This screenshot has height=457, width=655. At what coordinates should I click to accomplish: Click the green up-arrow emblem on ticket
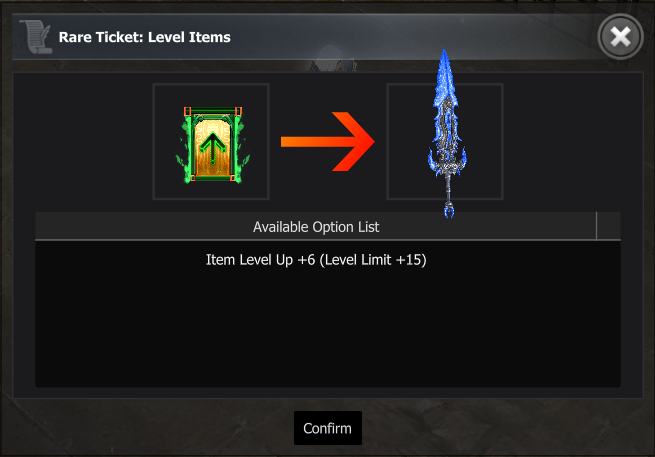[211, 149]
